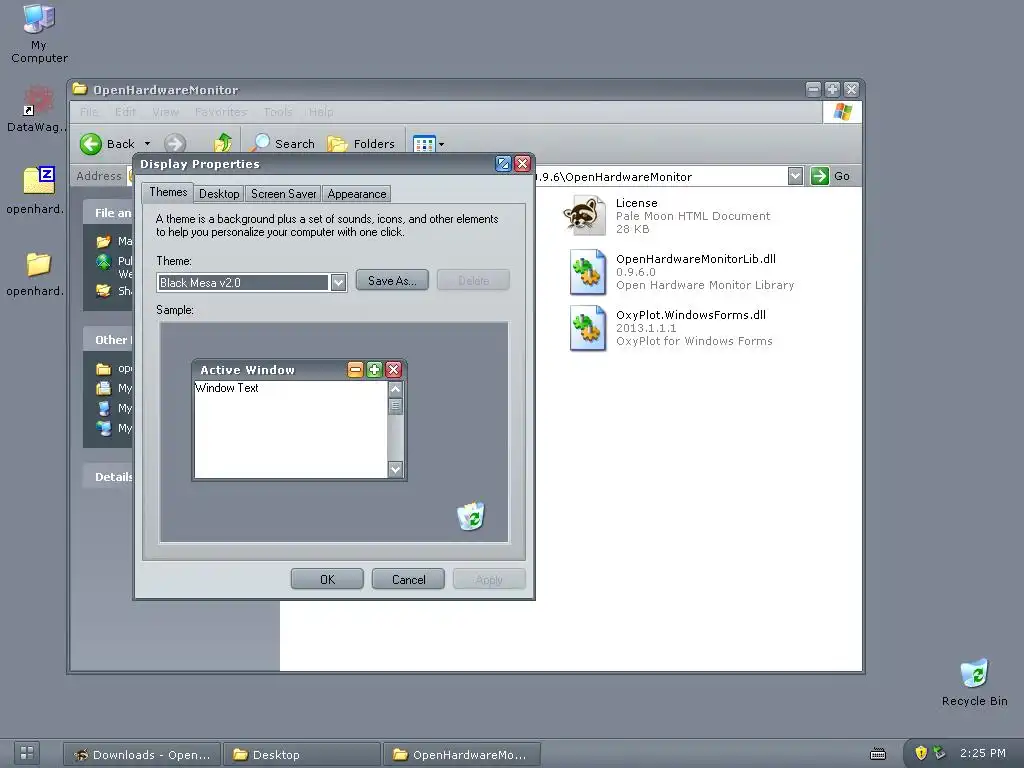Click the safely remove hardware tray icon
This screenshot has height=768, width=1024.
coord(939,753)
